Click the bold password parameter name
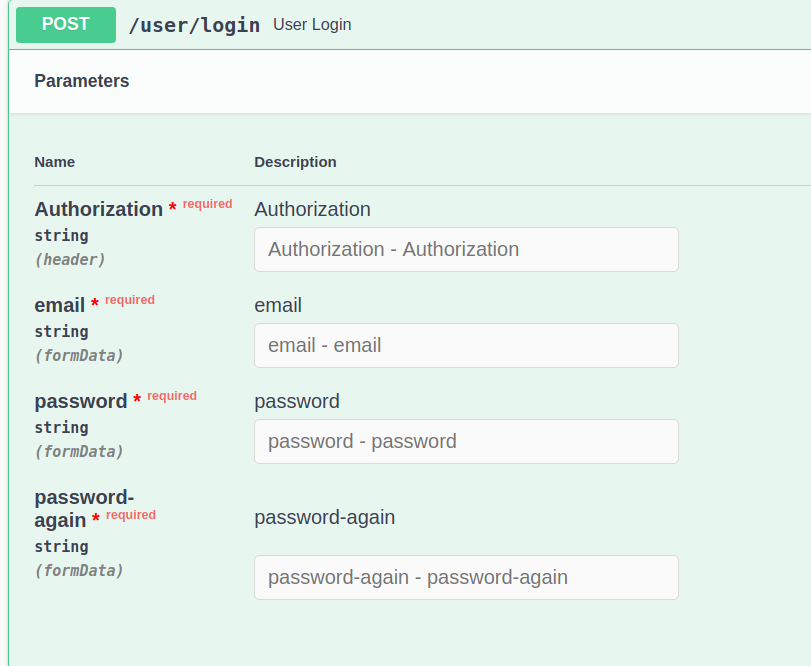Viewport: 811px width, 666px height. pyautogui.click(x=80, y=401)
